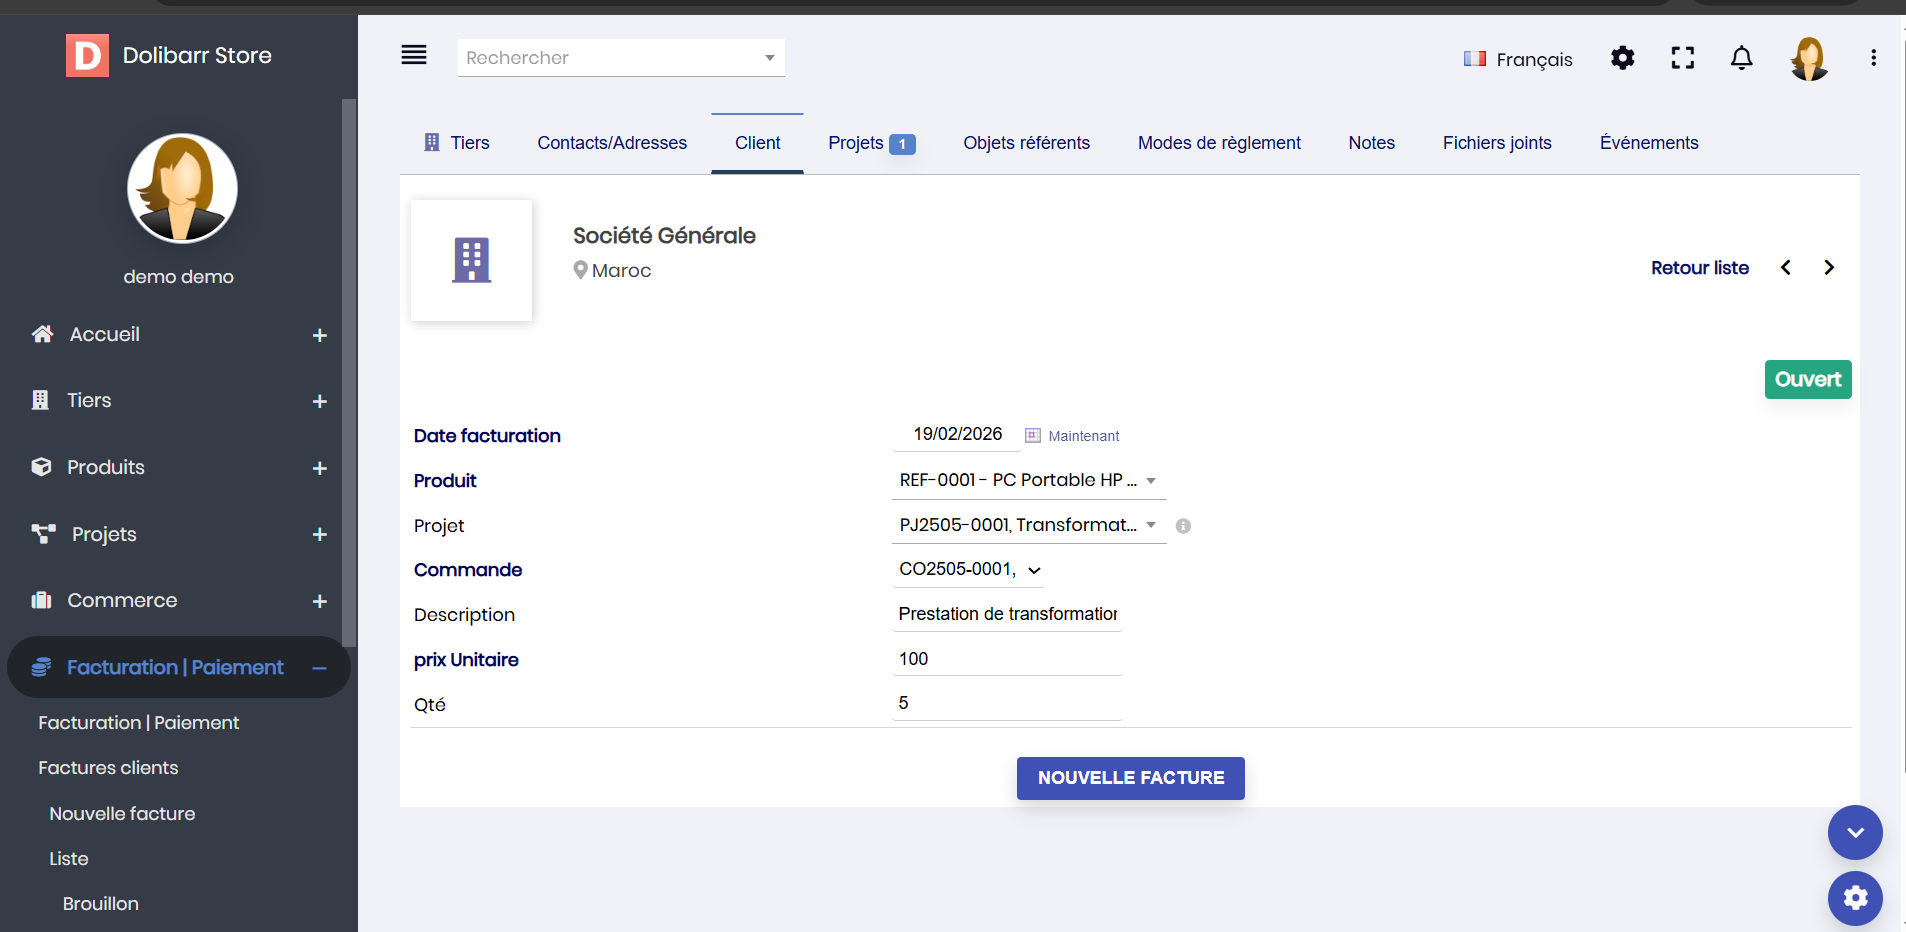
Task: Switch to the Projets tab
Action: (870, 143)
